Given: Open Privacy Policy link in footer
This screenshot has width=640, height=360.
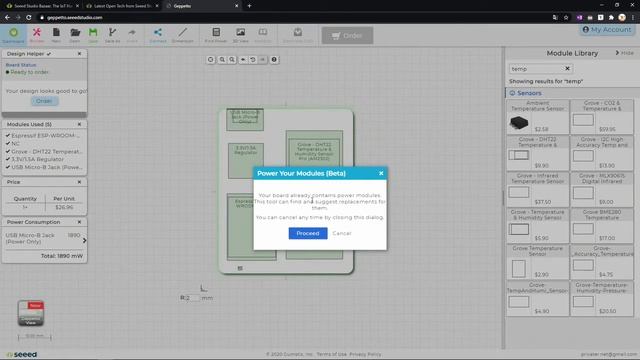Looking at the screenshot, I should 365,354.
